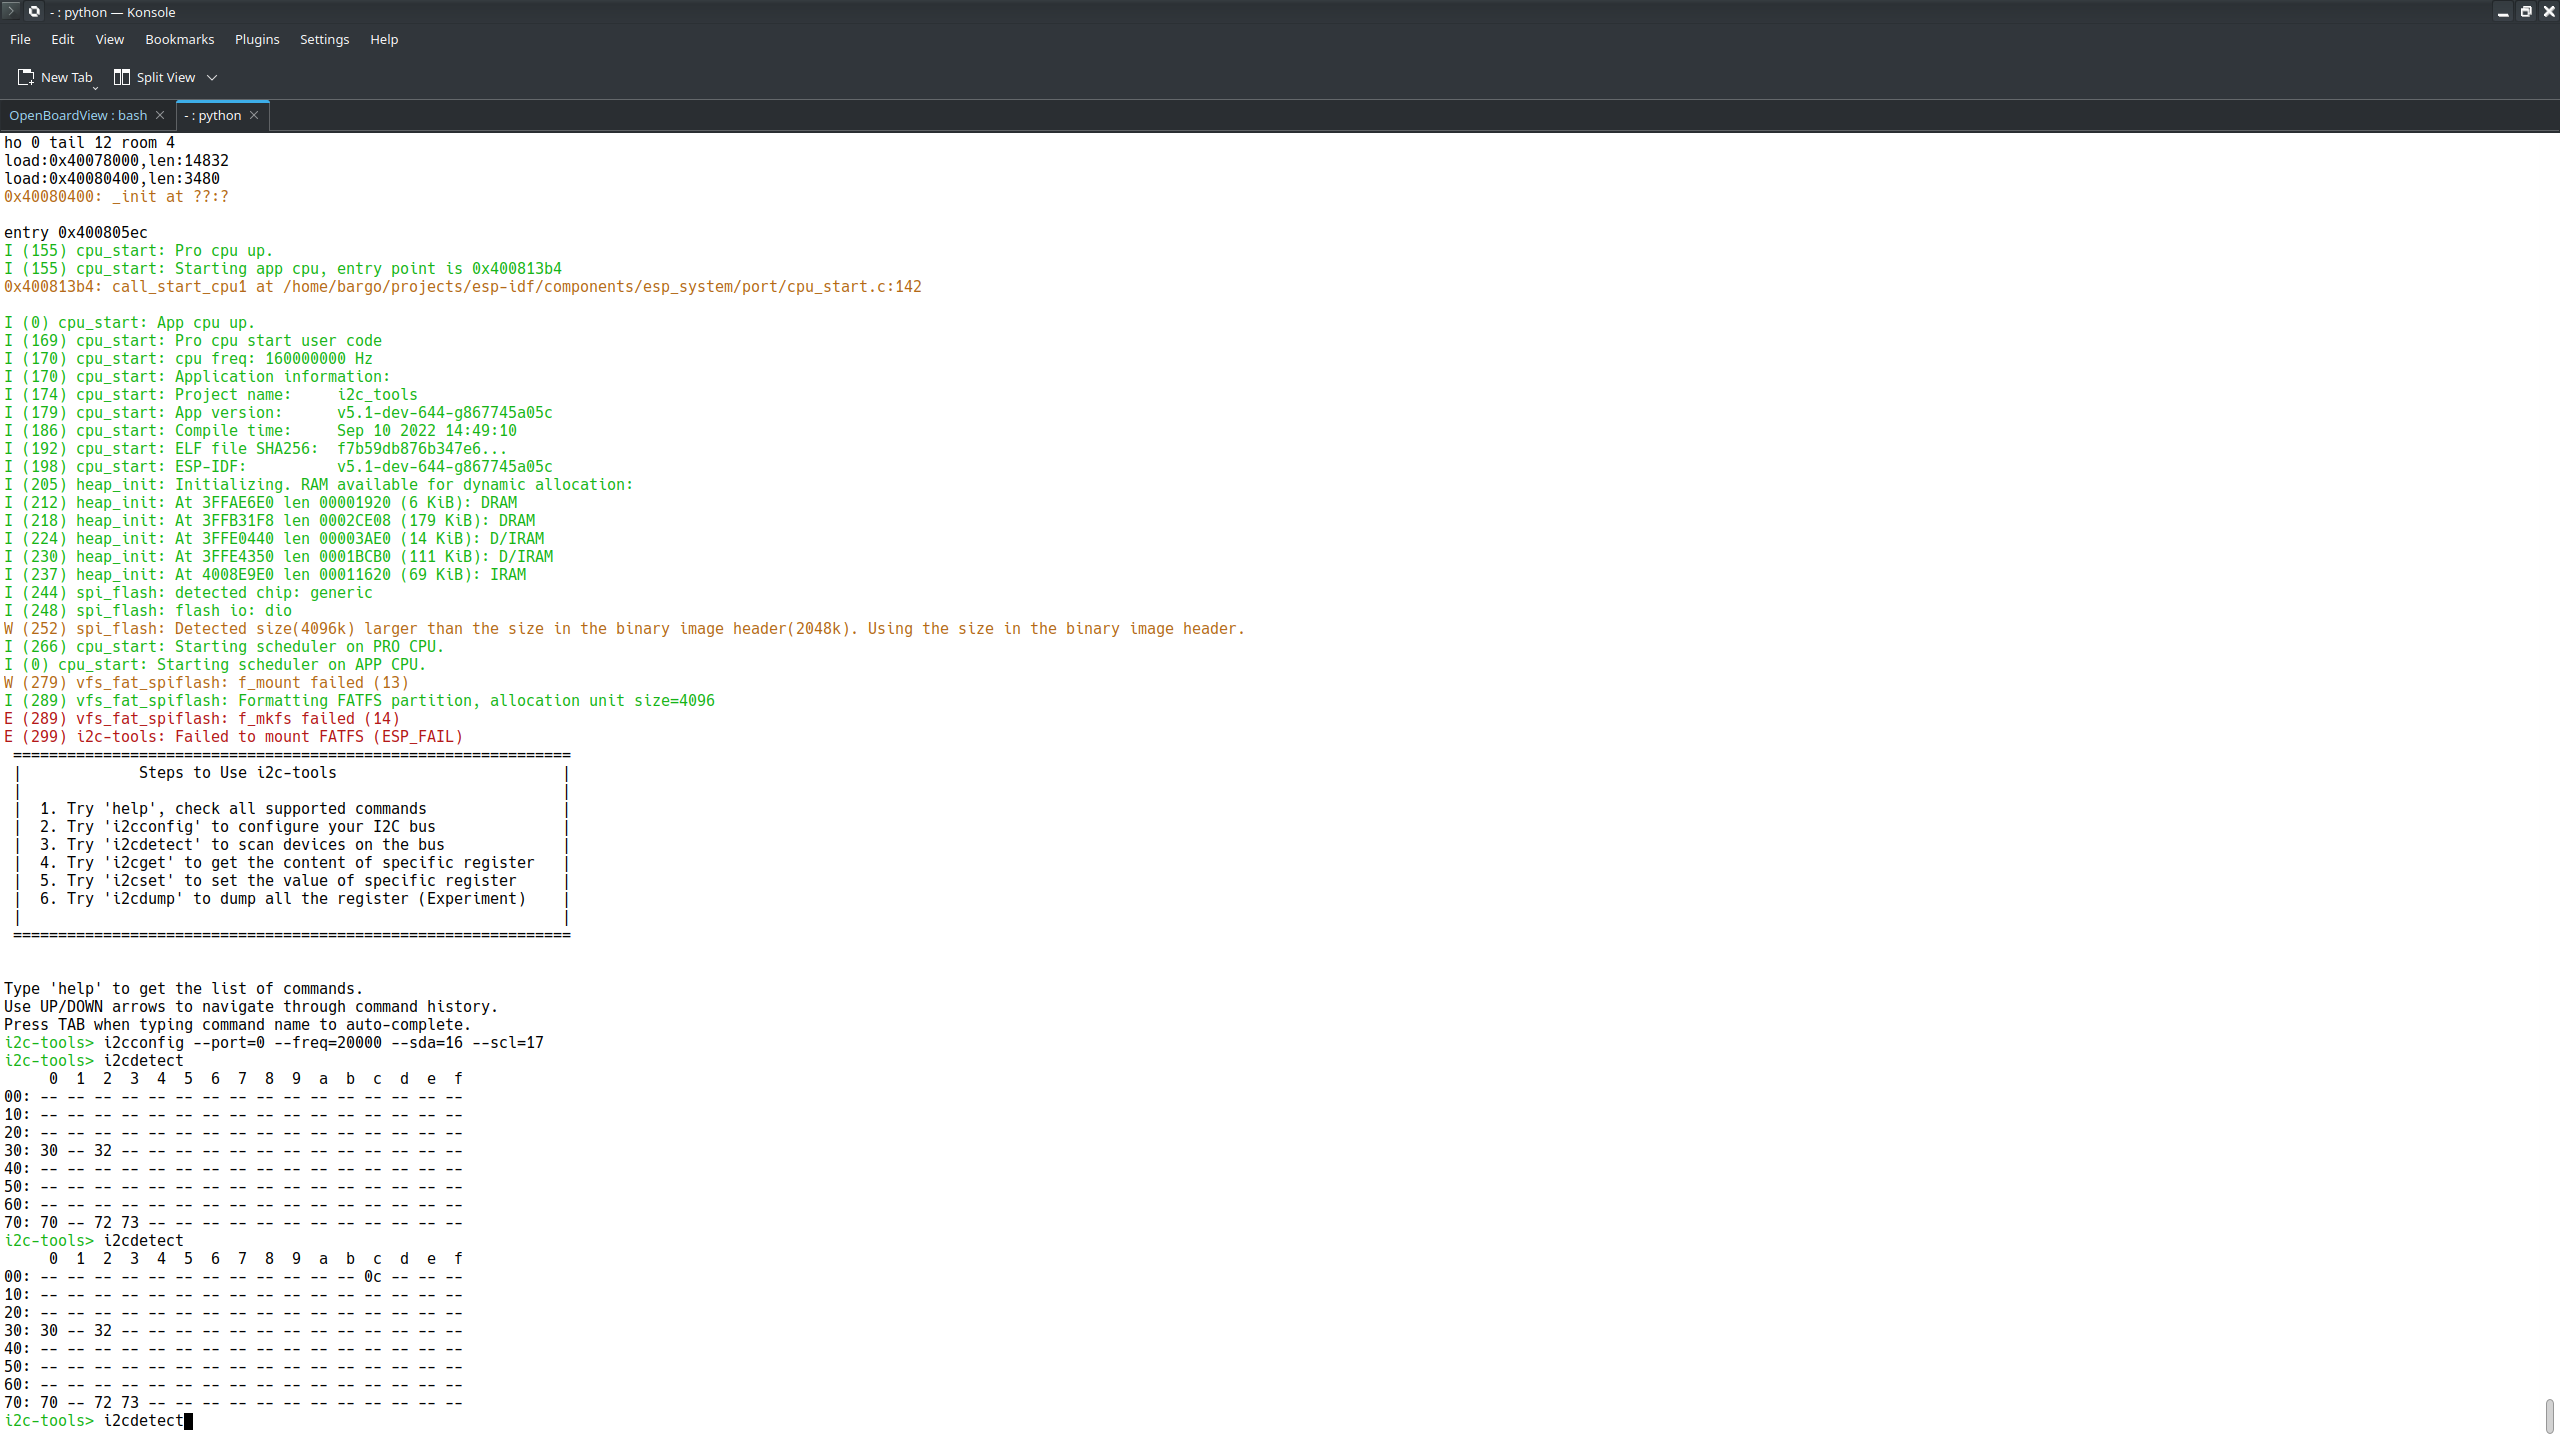Open the Settings menu
2560x1440 pixels.
pyautogui.click(x=324, y=39)
